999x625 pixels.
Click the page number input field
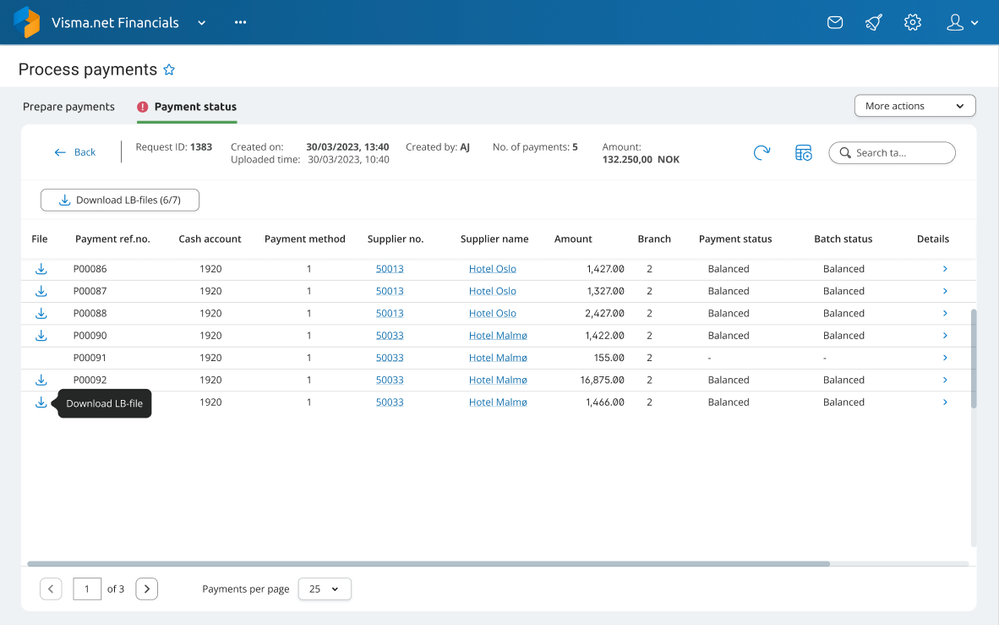point(87,589)
